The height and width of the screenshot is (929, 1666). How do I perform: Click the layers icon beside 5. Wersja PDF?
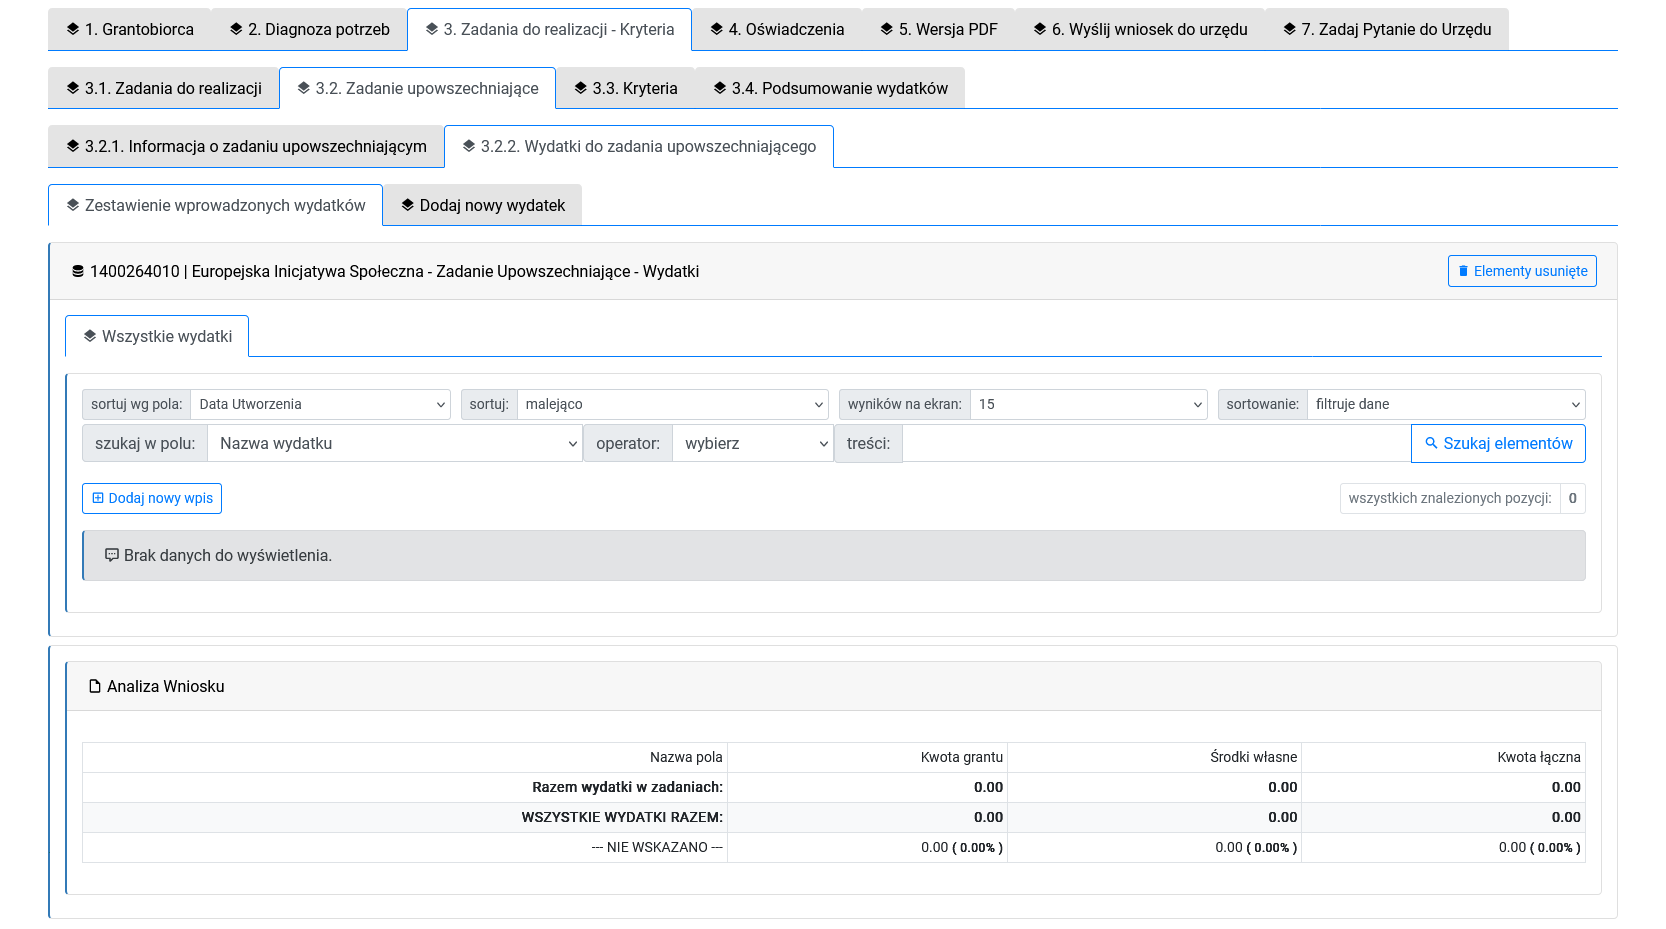point(886,29)
